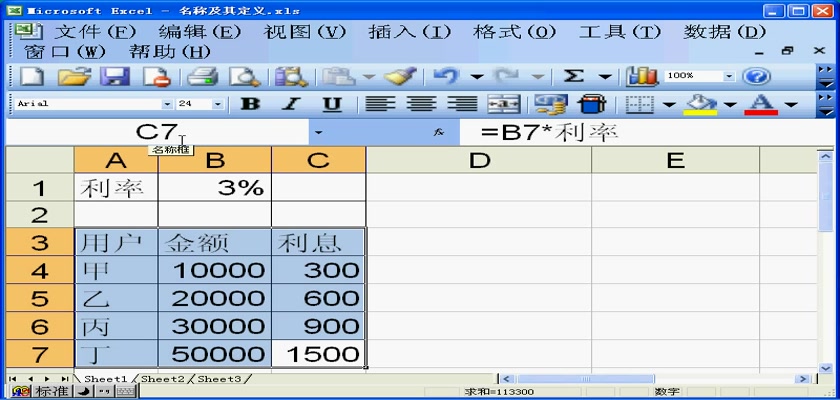Open the font size dropdown showing 24
The width and height of the screenshot is (840, 400).
point(217,104)
